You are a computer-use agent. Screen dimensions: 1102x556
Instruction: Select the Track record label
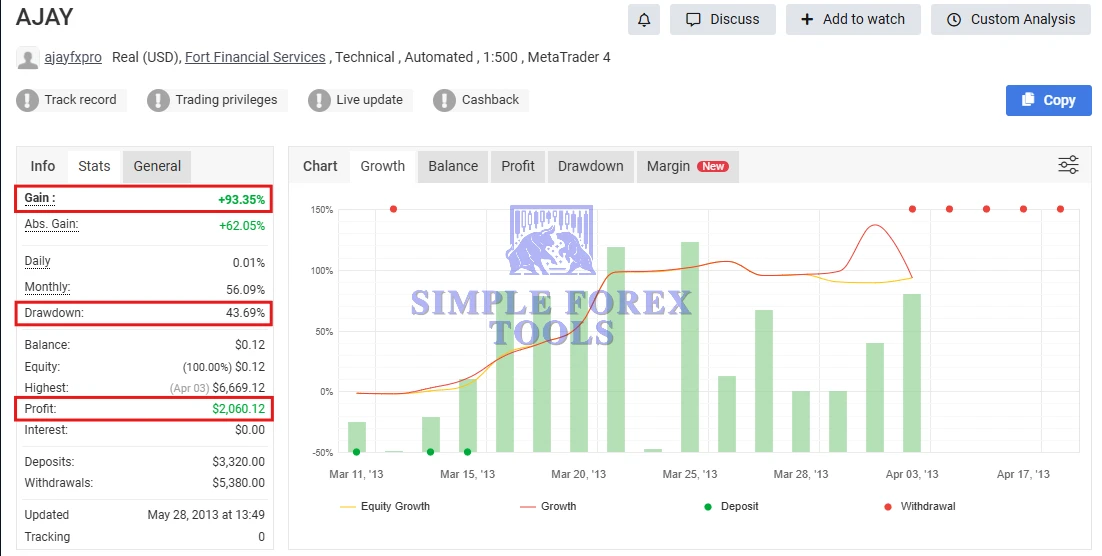point(80,100)
